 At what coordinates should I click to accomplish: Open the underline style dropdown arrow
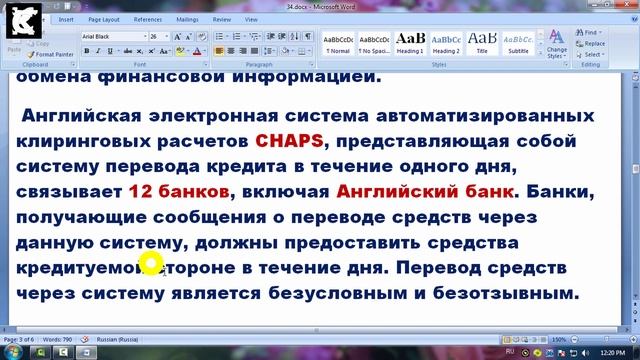pyautogui.click(x=118, y=51)
